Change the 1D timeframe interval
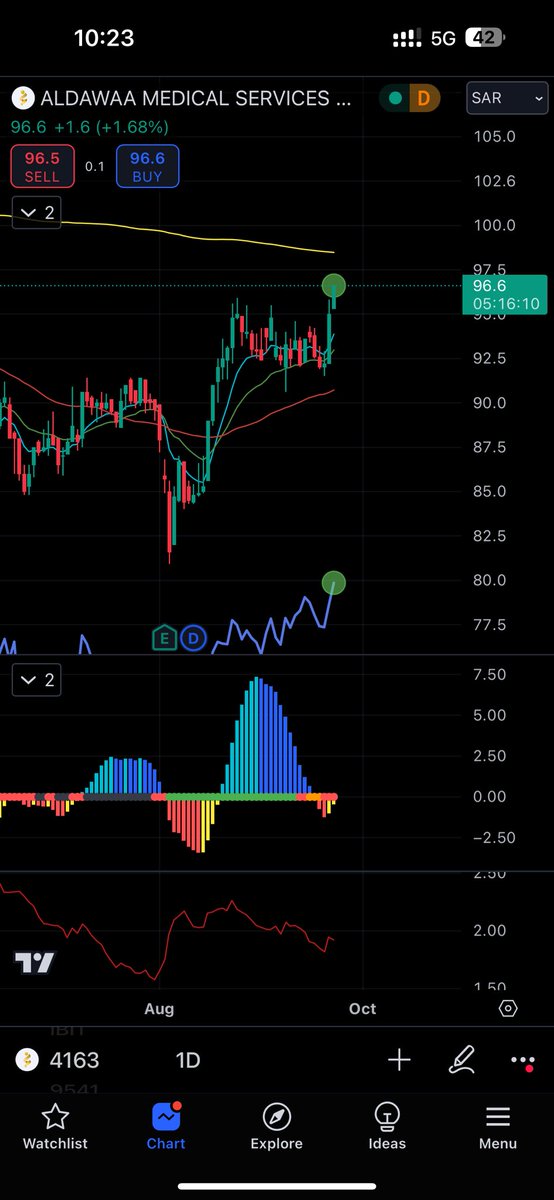This screenshot has height=1200, width=554. click(187, 1060)
